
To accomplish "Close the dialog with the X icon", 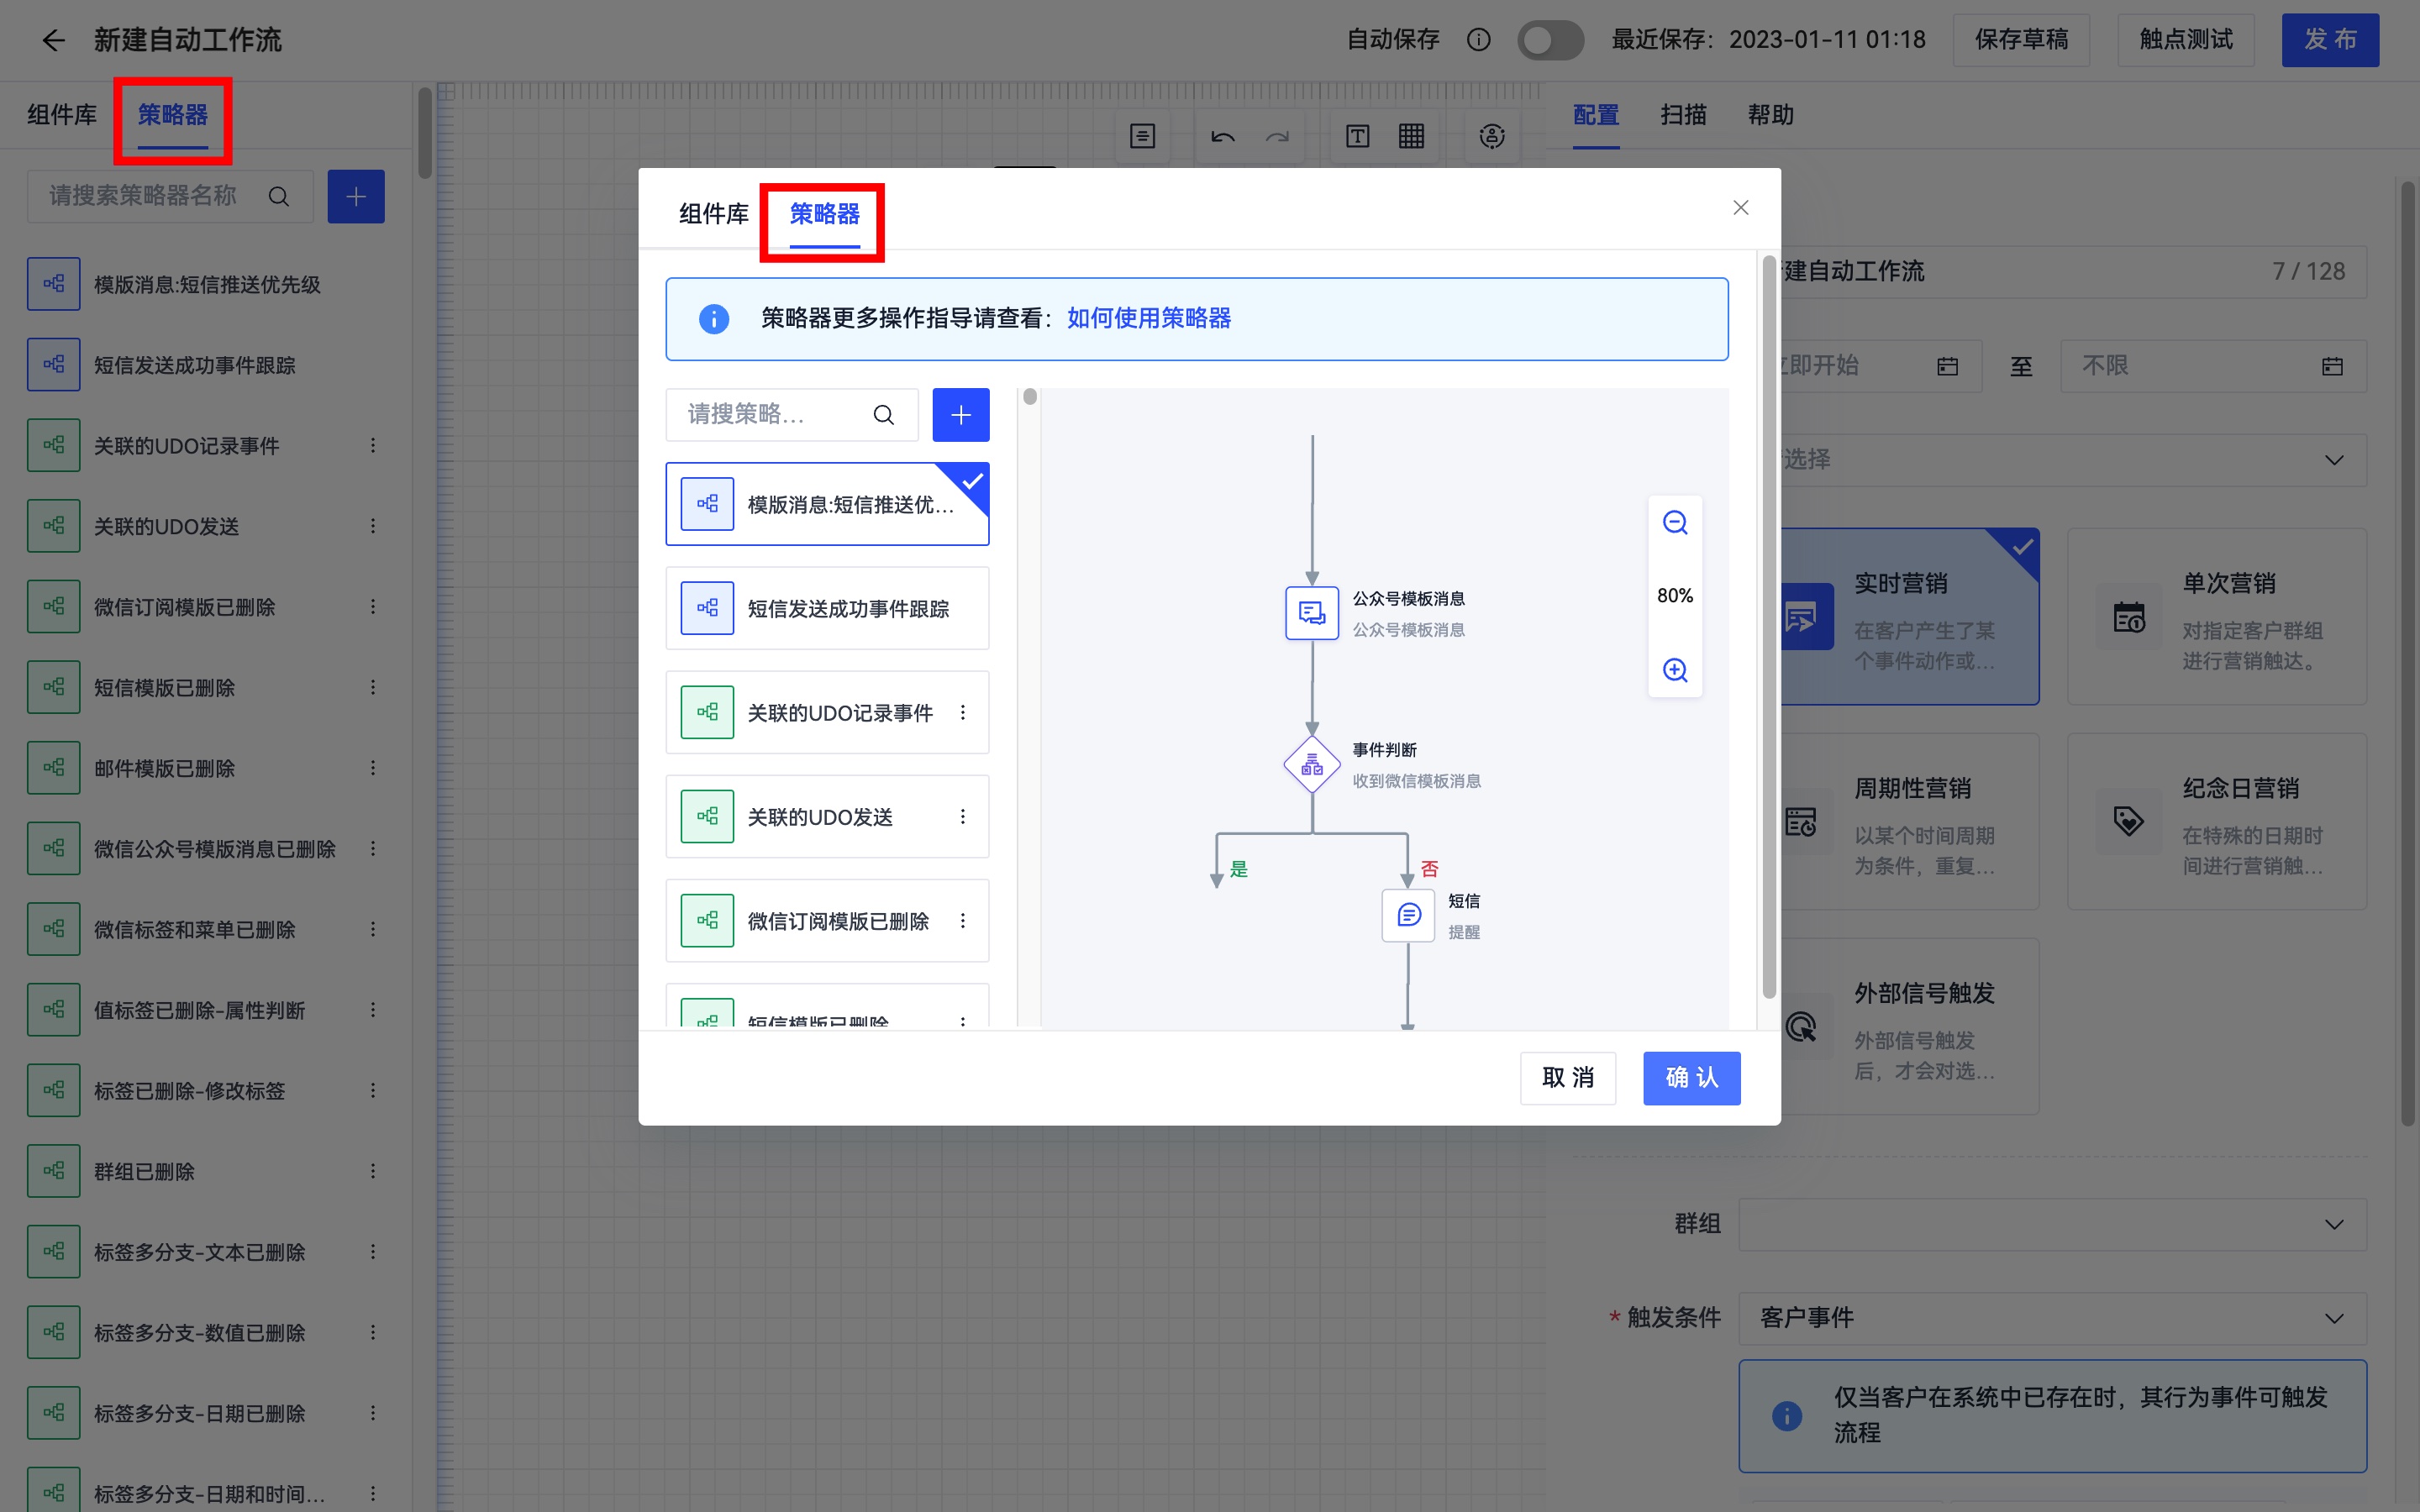I will [x=1741, y=208].
